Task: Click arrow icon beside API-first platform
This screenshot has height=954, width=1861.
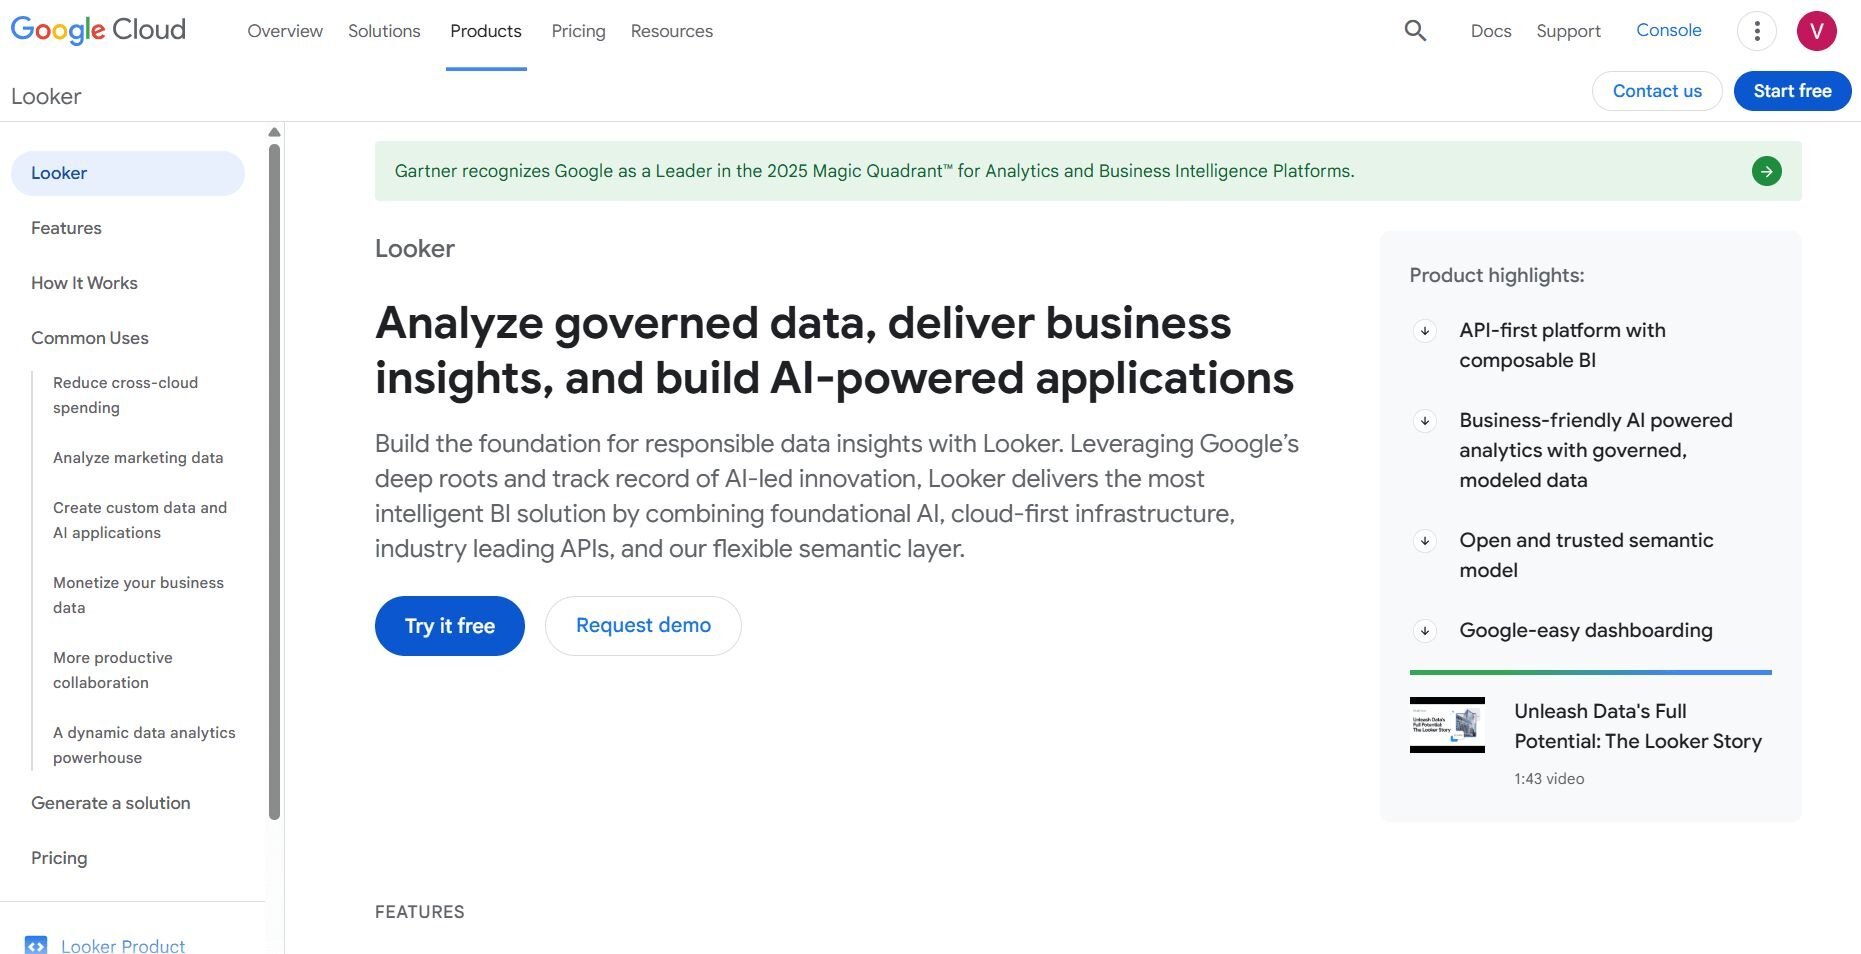Action: (1425, 331)
